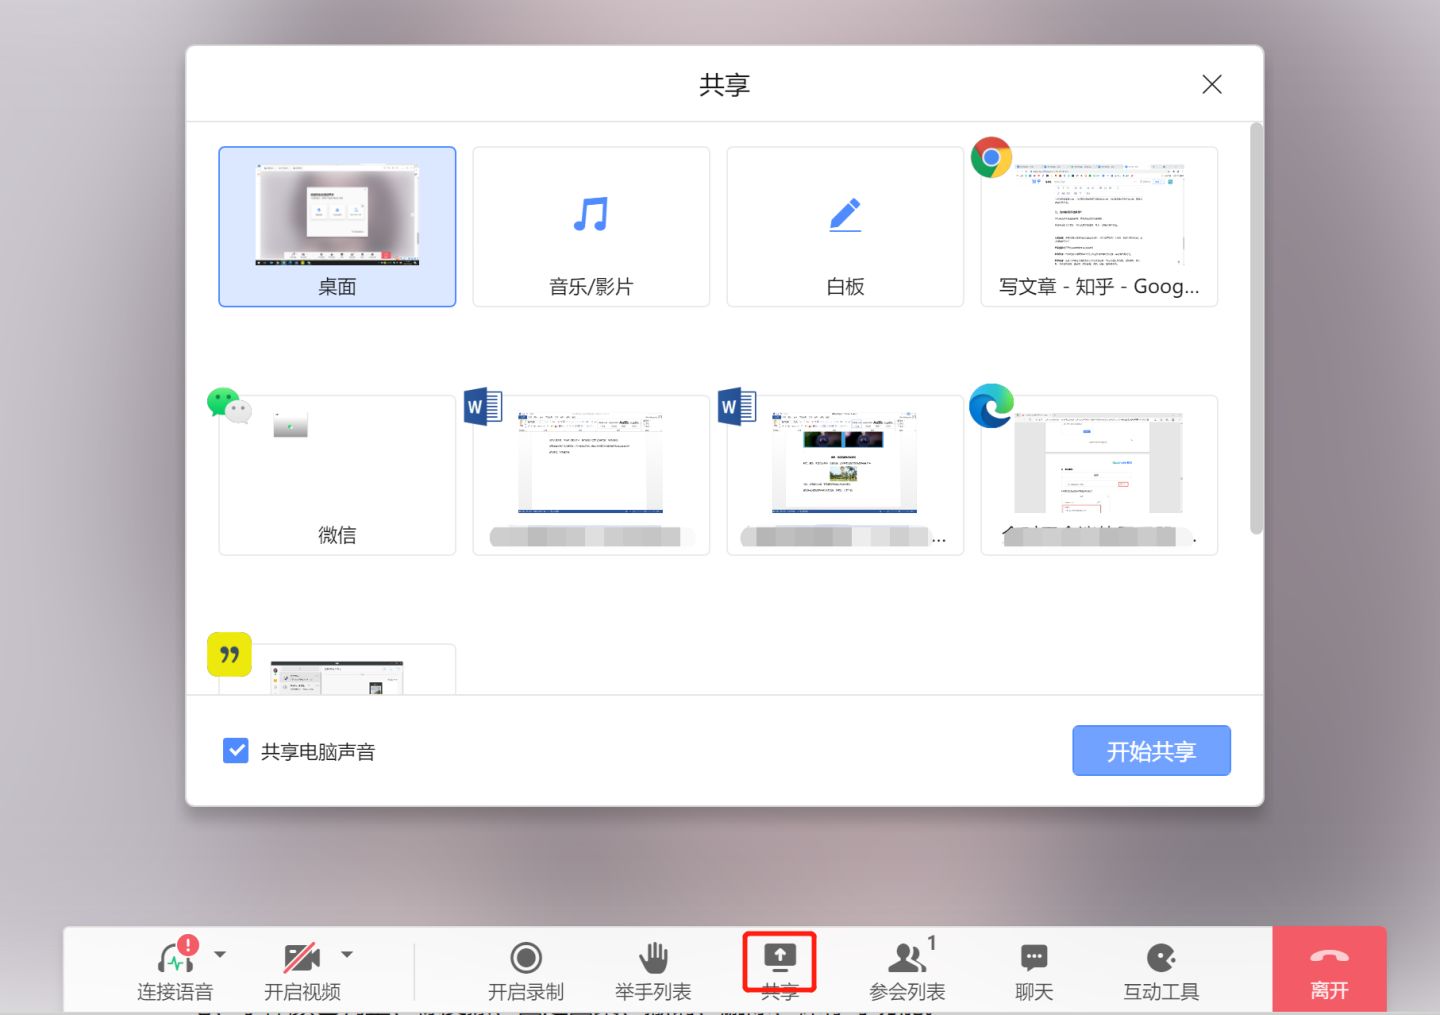Viewport: 1440px width, 1015px height.
Task: Select the 微信 WeChat window to share
Action: click(x=337, y=475)
